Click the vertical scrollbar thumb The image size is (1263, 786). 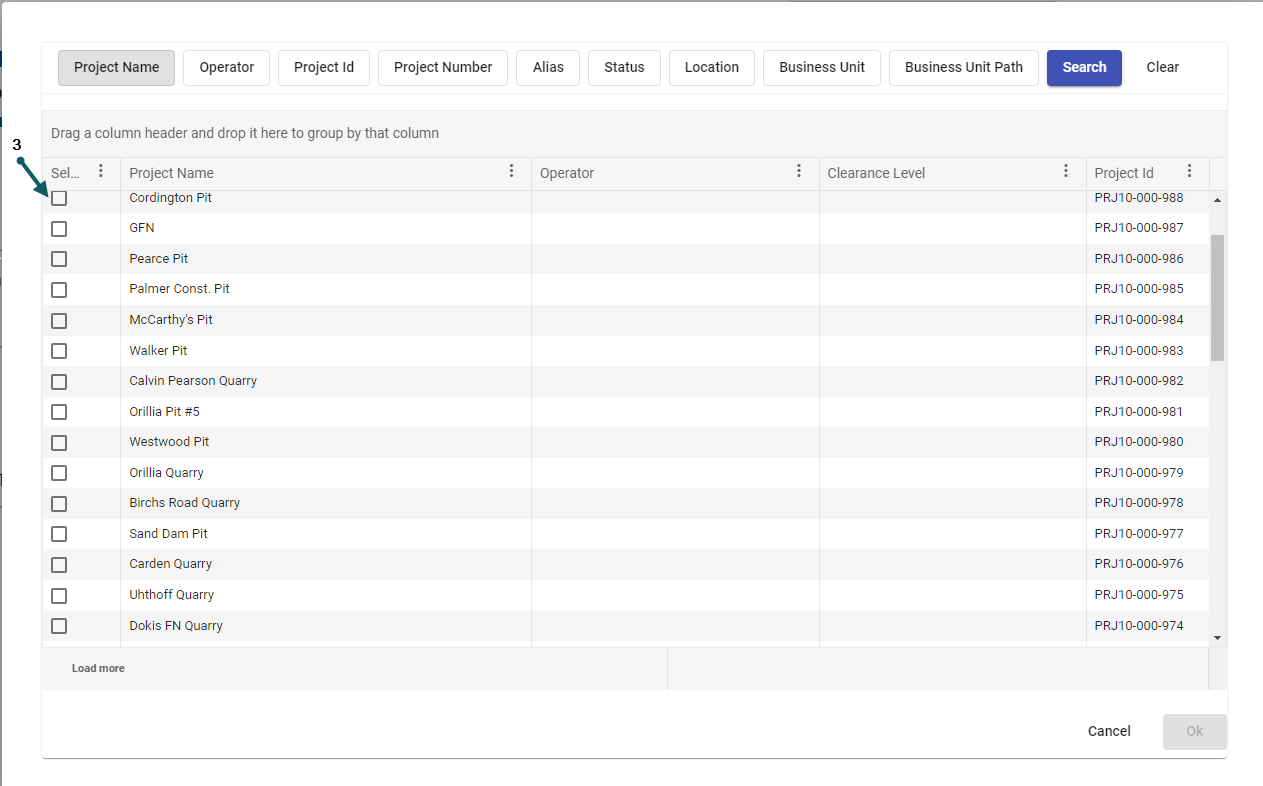click(x=1217, y=297)
